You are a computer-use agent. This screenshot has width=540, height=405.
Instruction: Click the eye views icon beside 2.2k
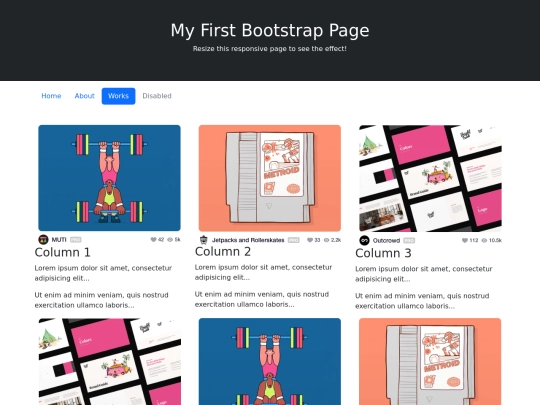click(326, 240)
